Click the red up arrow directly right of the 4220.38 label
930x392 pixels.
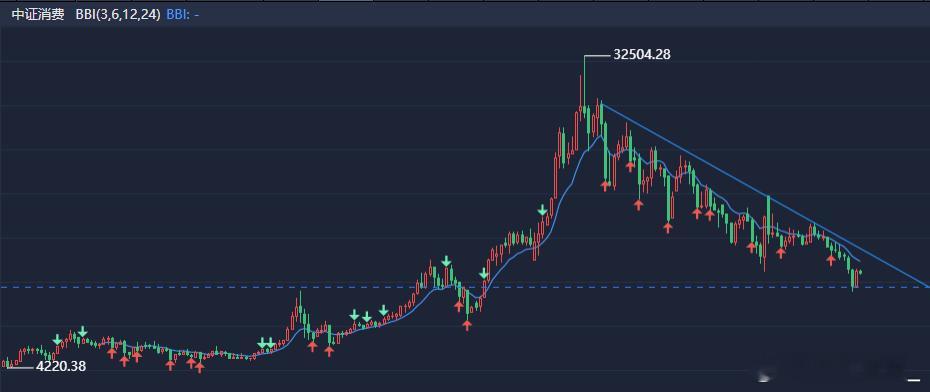112,353
